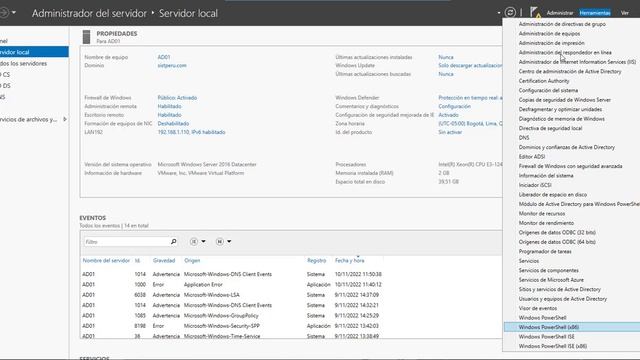This screenshot has width=640, height=360.
Task: Open Orígenes de datos ODBC (64 bits)
Action: (x=557, y=242)
